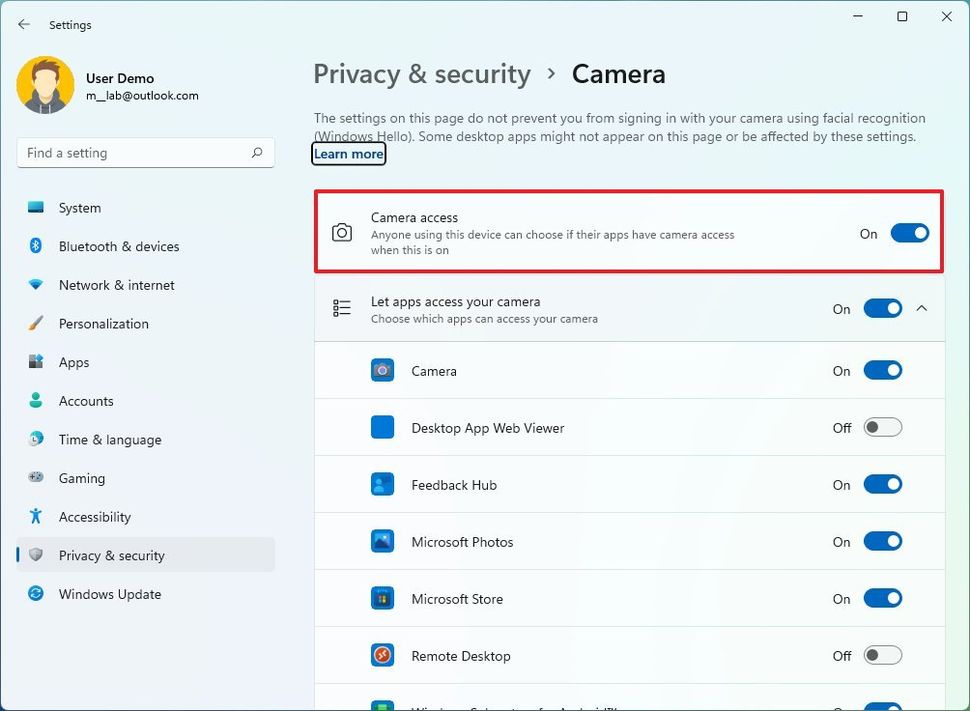Click the Find a setting search field
970x711 pixels.
click(x=145, y=152)
